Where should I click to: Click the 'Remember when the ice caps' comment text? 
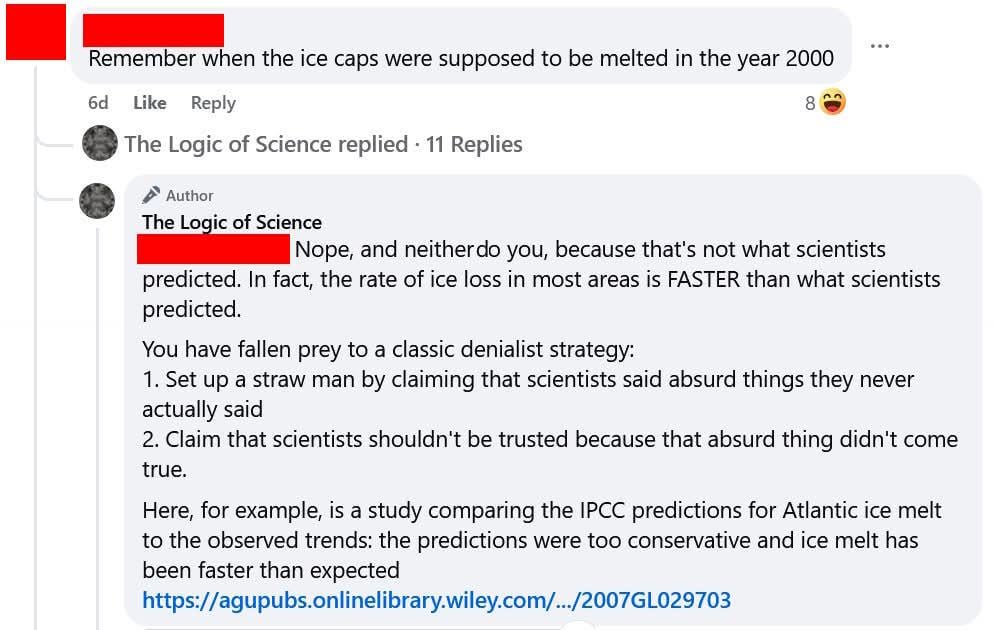point(460,58)
